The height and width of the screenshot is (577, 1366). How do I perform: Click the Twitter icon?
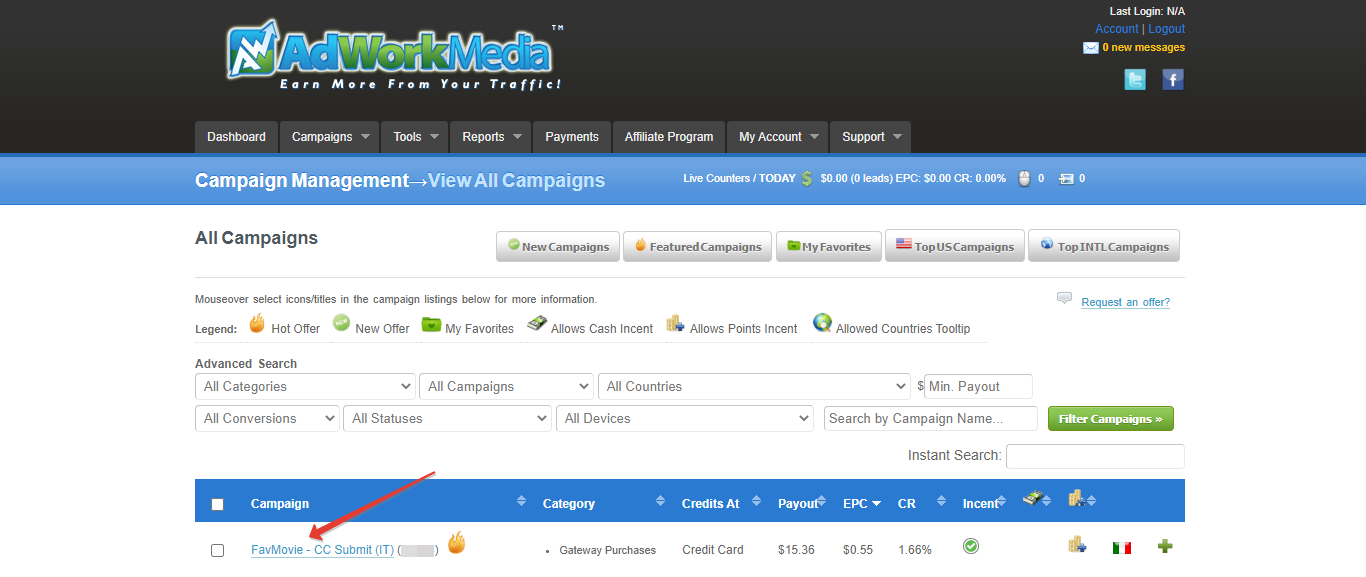click(1135, 78)
